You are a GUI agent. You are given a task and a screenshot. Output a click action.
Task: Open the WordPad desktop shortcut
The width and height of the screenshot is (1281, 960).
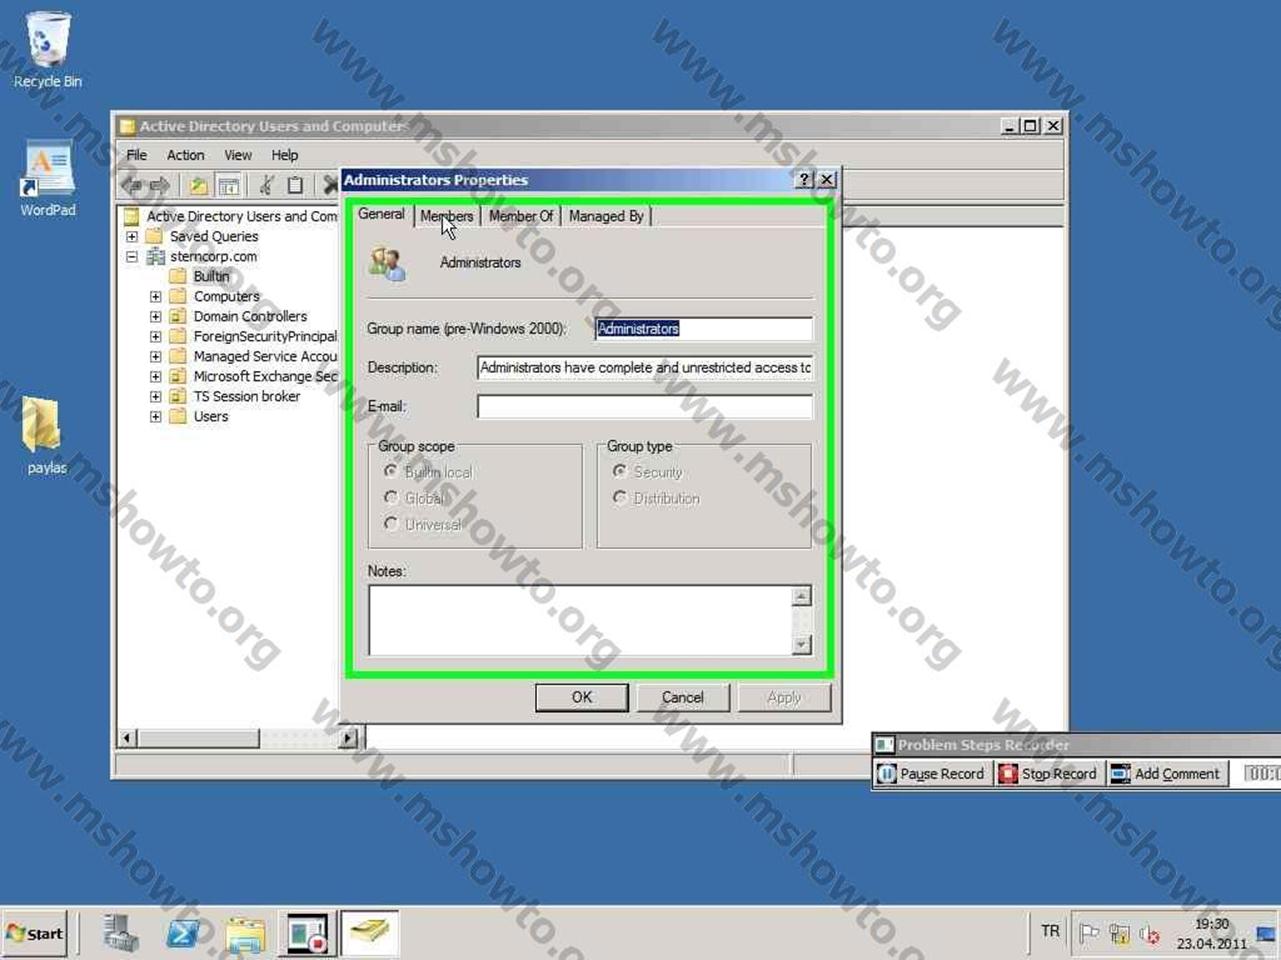[47, 178]
